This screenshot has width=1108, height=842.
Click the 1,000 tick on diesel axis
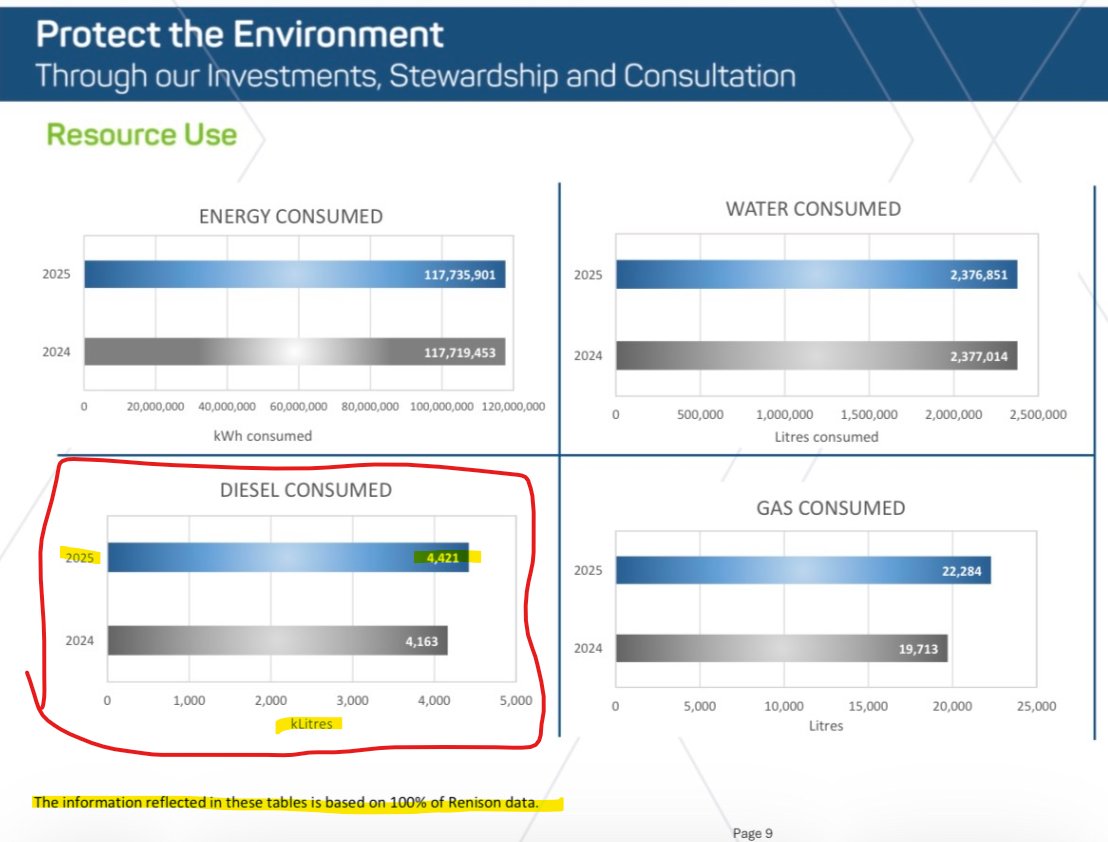pyautogui.click(x=189, y=701)
